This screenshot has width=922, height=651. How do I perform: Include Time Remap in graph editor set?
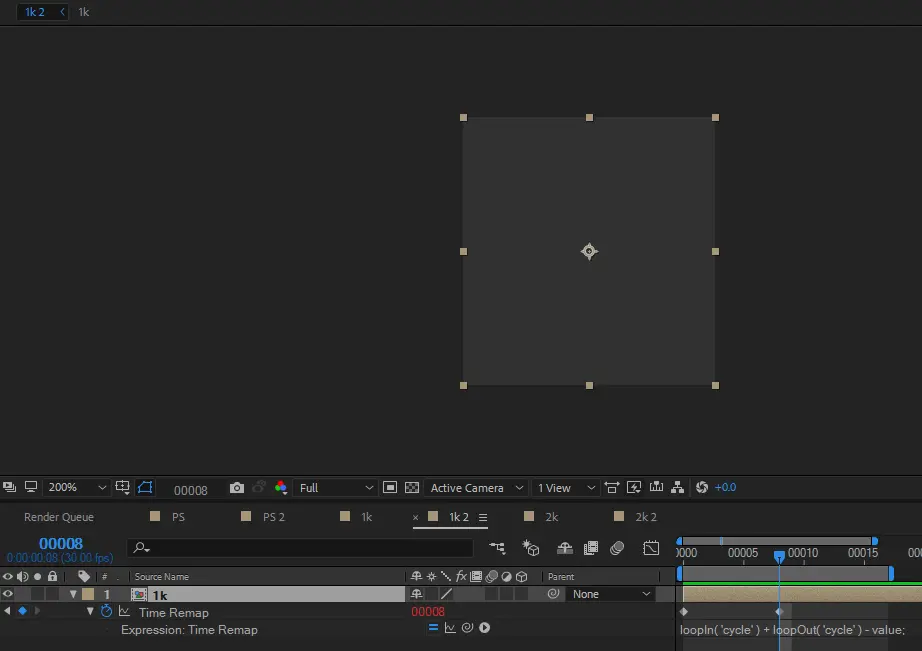click(x=124, y=611)
